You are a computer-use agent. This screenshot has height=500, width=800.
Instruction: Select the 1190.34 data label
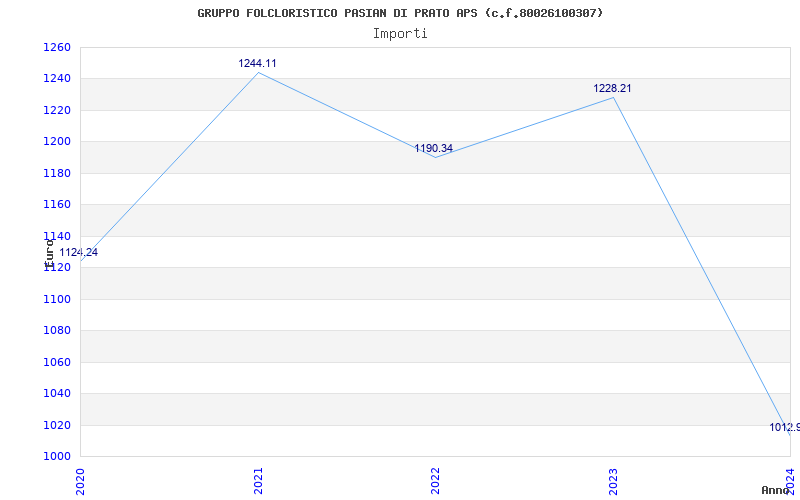433,148
